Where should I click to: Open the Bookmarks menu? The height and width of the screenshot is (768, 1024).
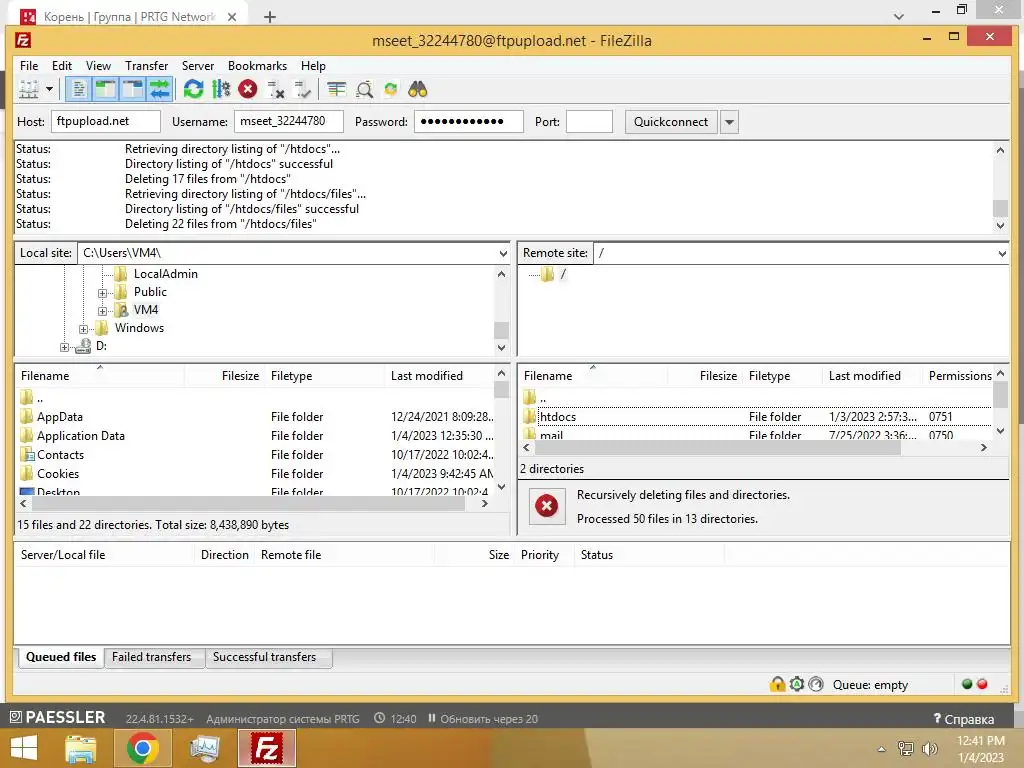point(257,66)
